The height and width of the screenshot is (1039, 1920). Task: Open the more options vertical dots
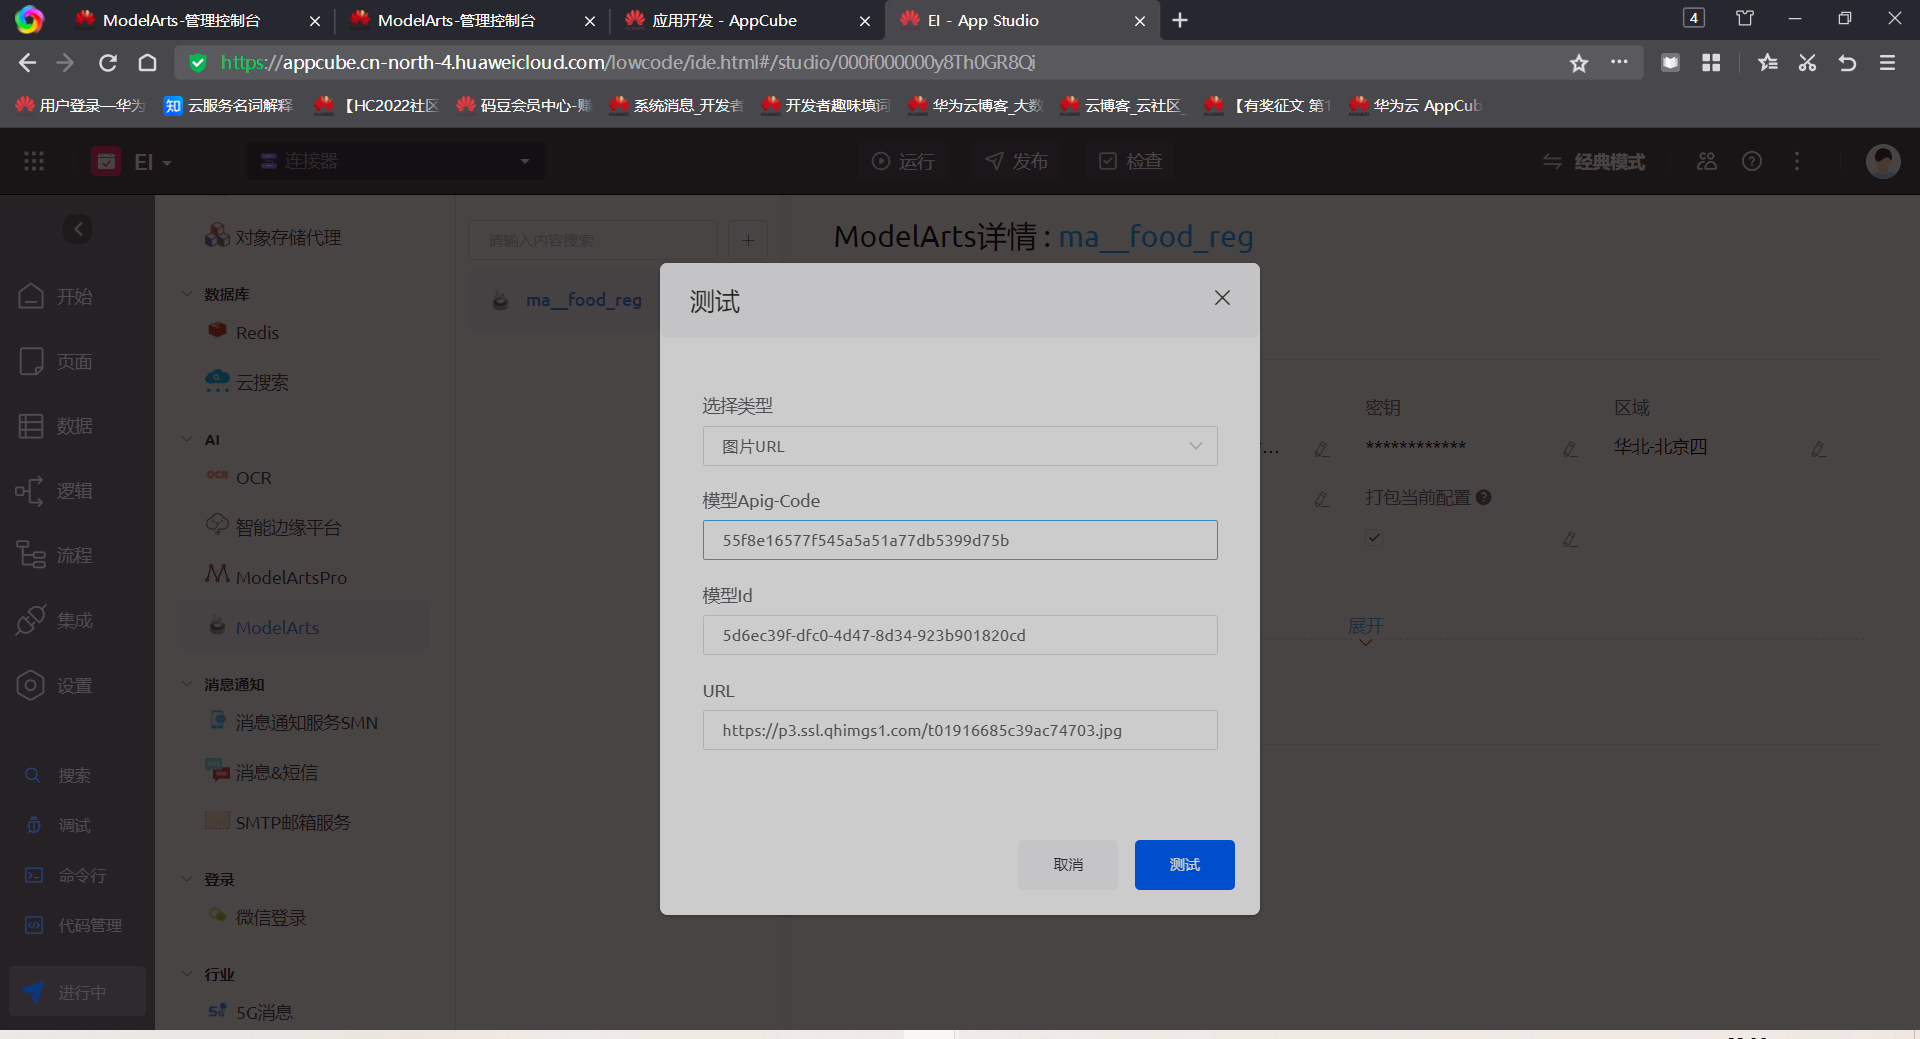coord(1797,161)
